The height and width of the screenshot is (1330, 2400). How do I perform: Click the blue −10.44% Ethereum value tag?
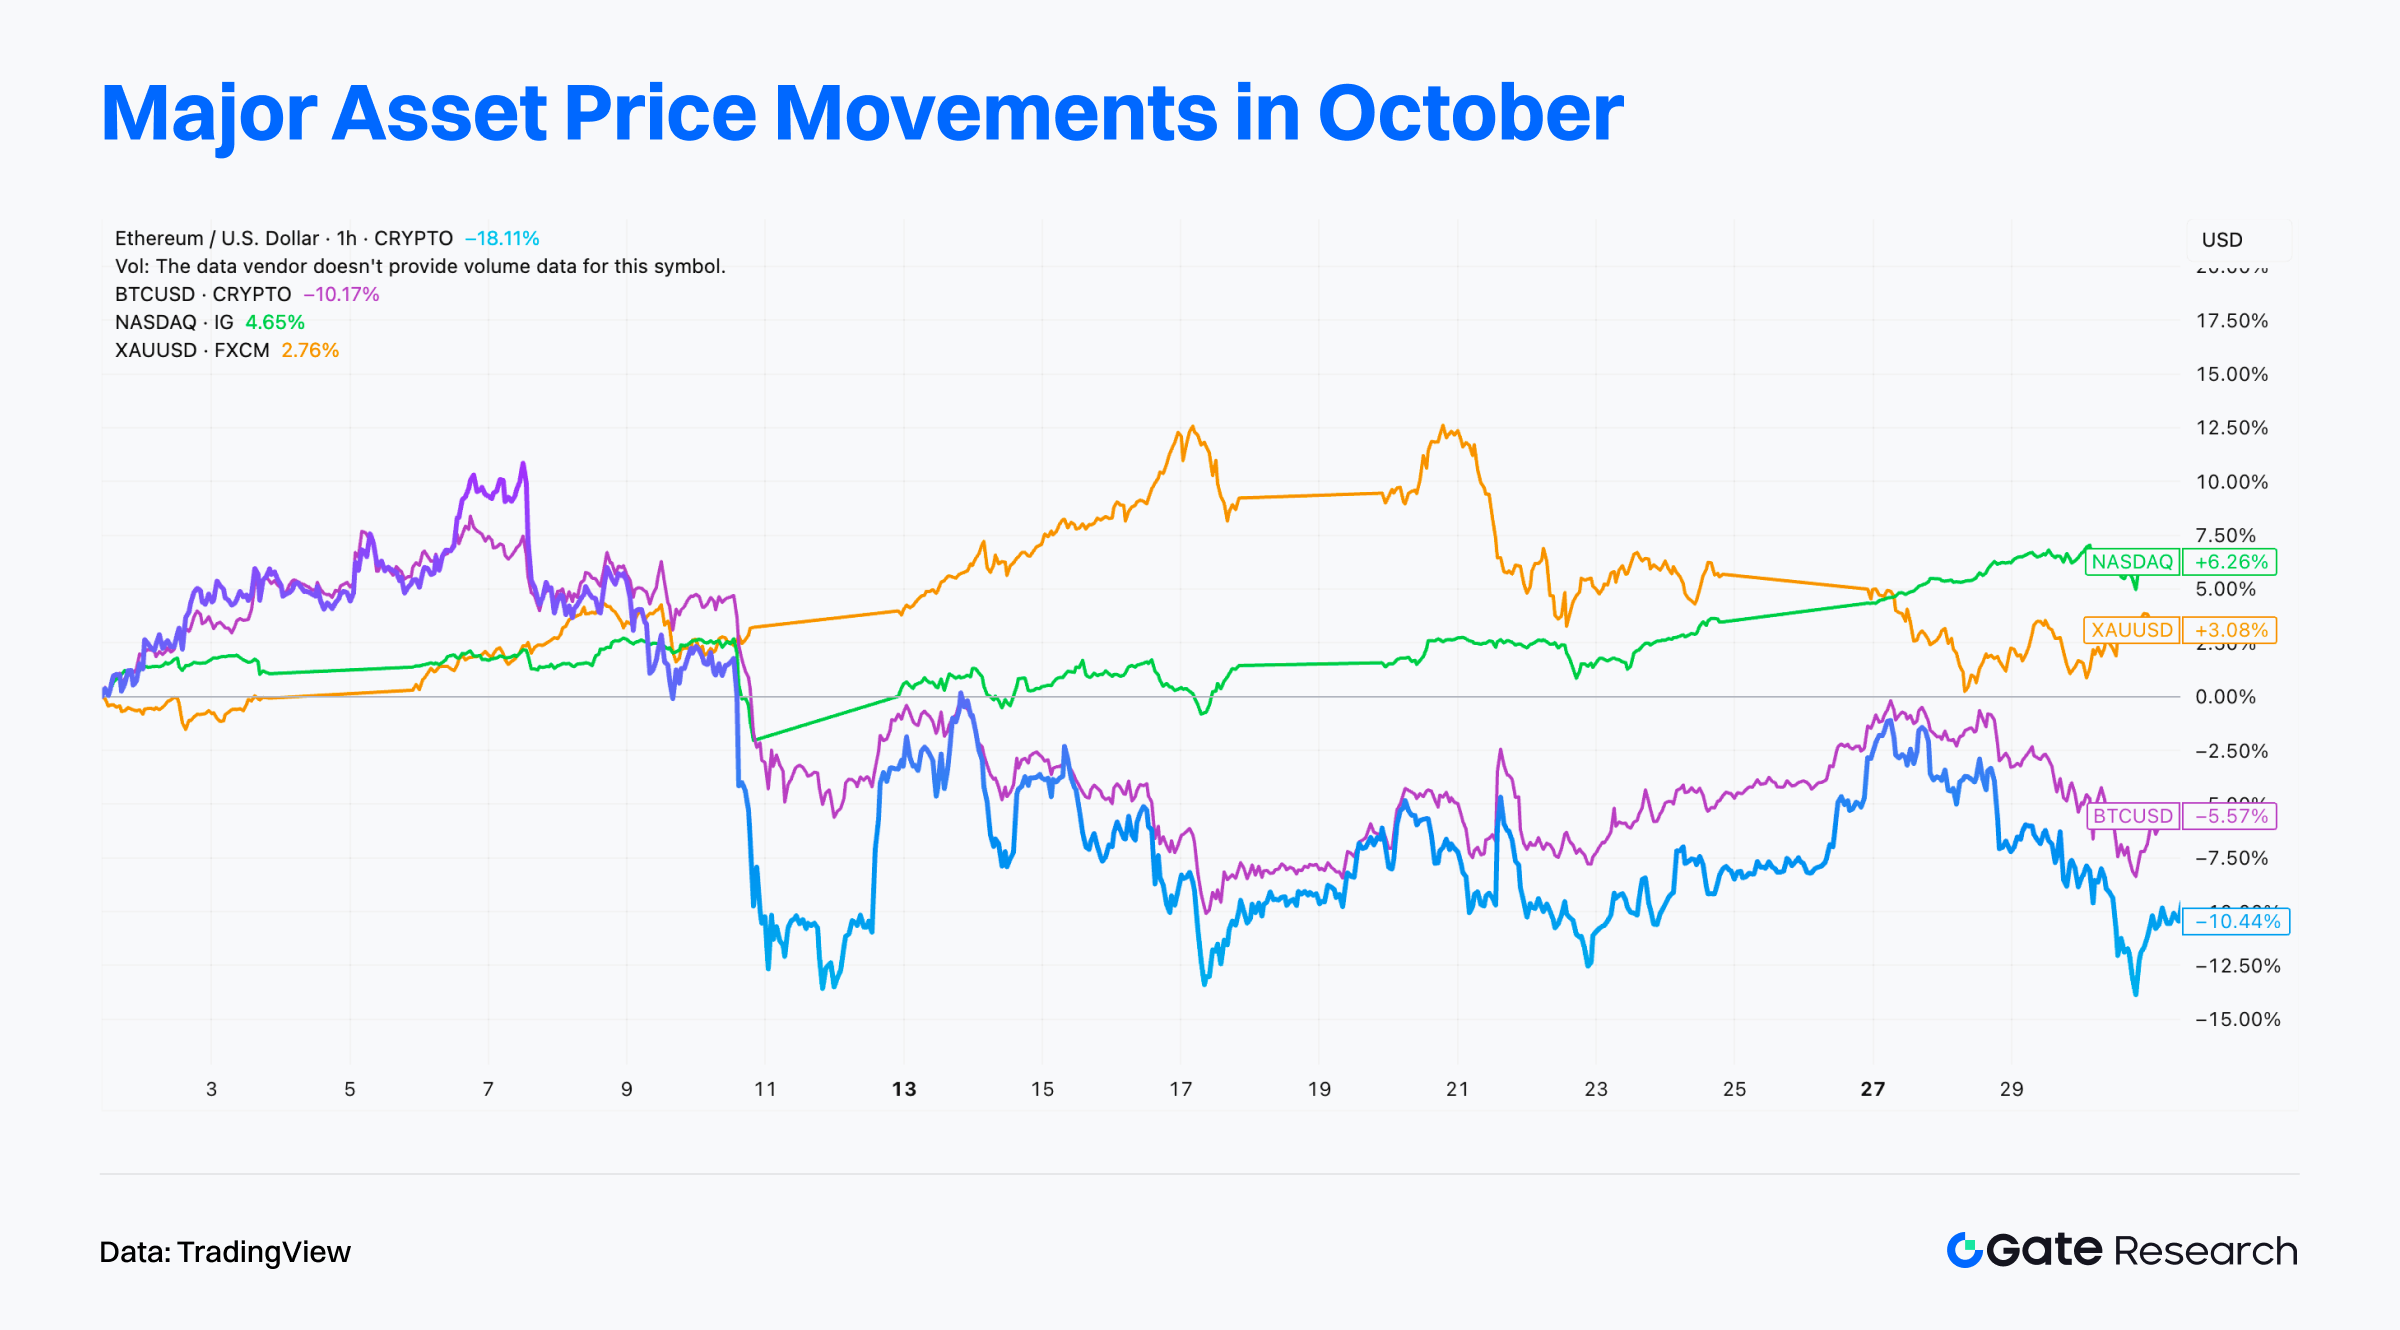[x=2236, y=921]
